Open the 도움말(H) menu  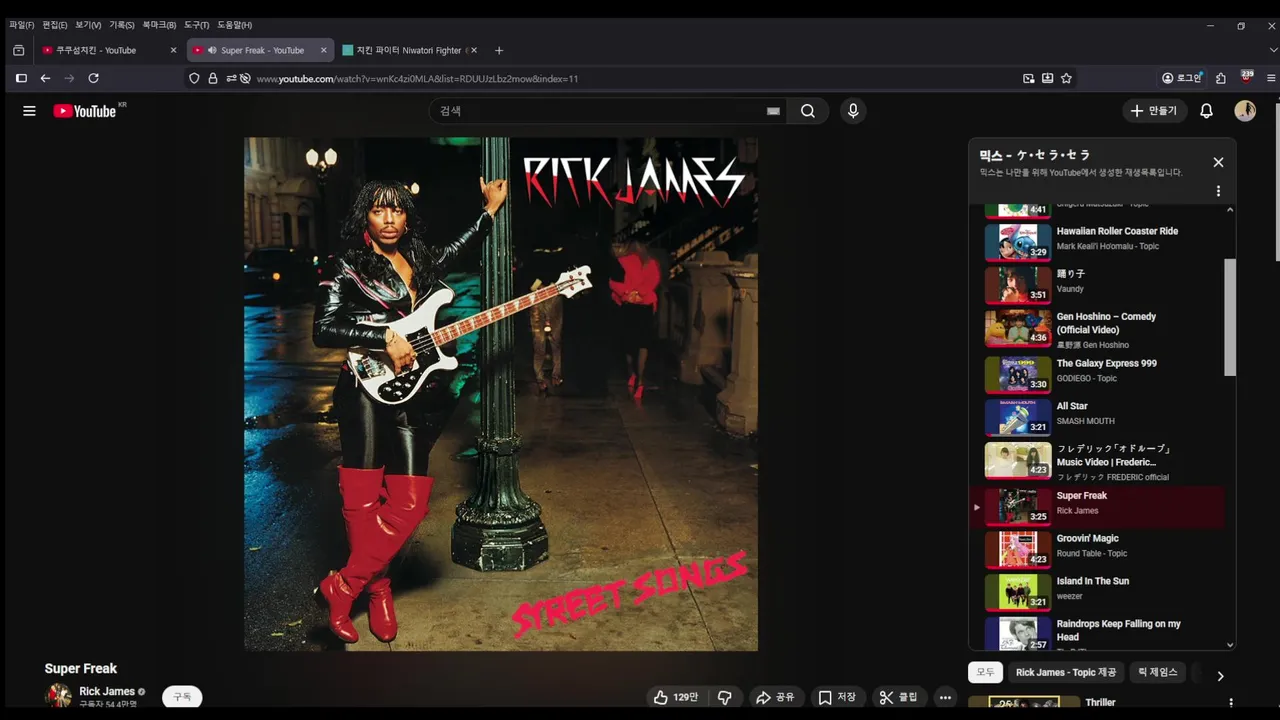(234, 25)
